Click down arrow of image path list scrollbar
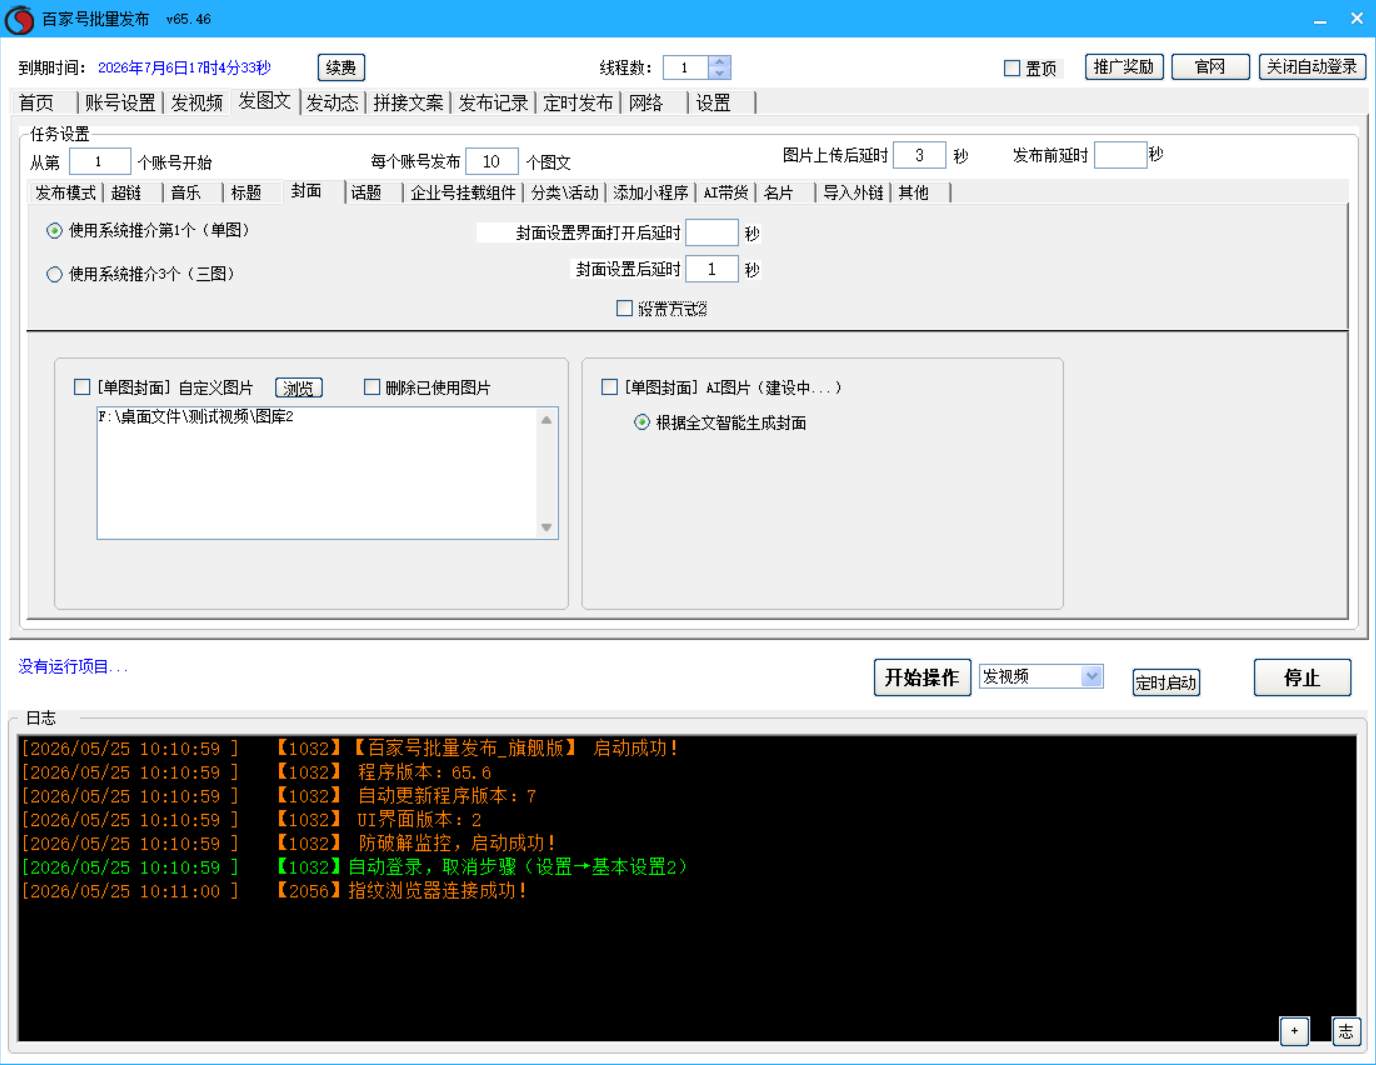This screenshot has height=1065, width=1376. coord(546,527)
